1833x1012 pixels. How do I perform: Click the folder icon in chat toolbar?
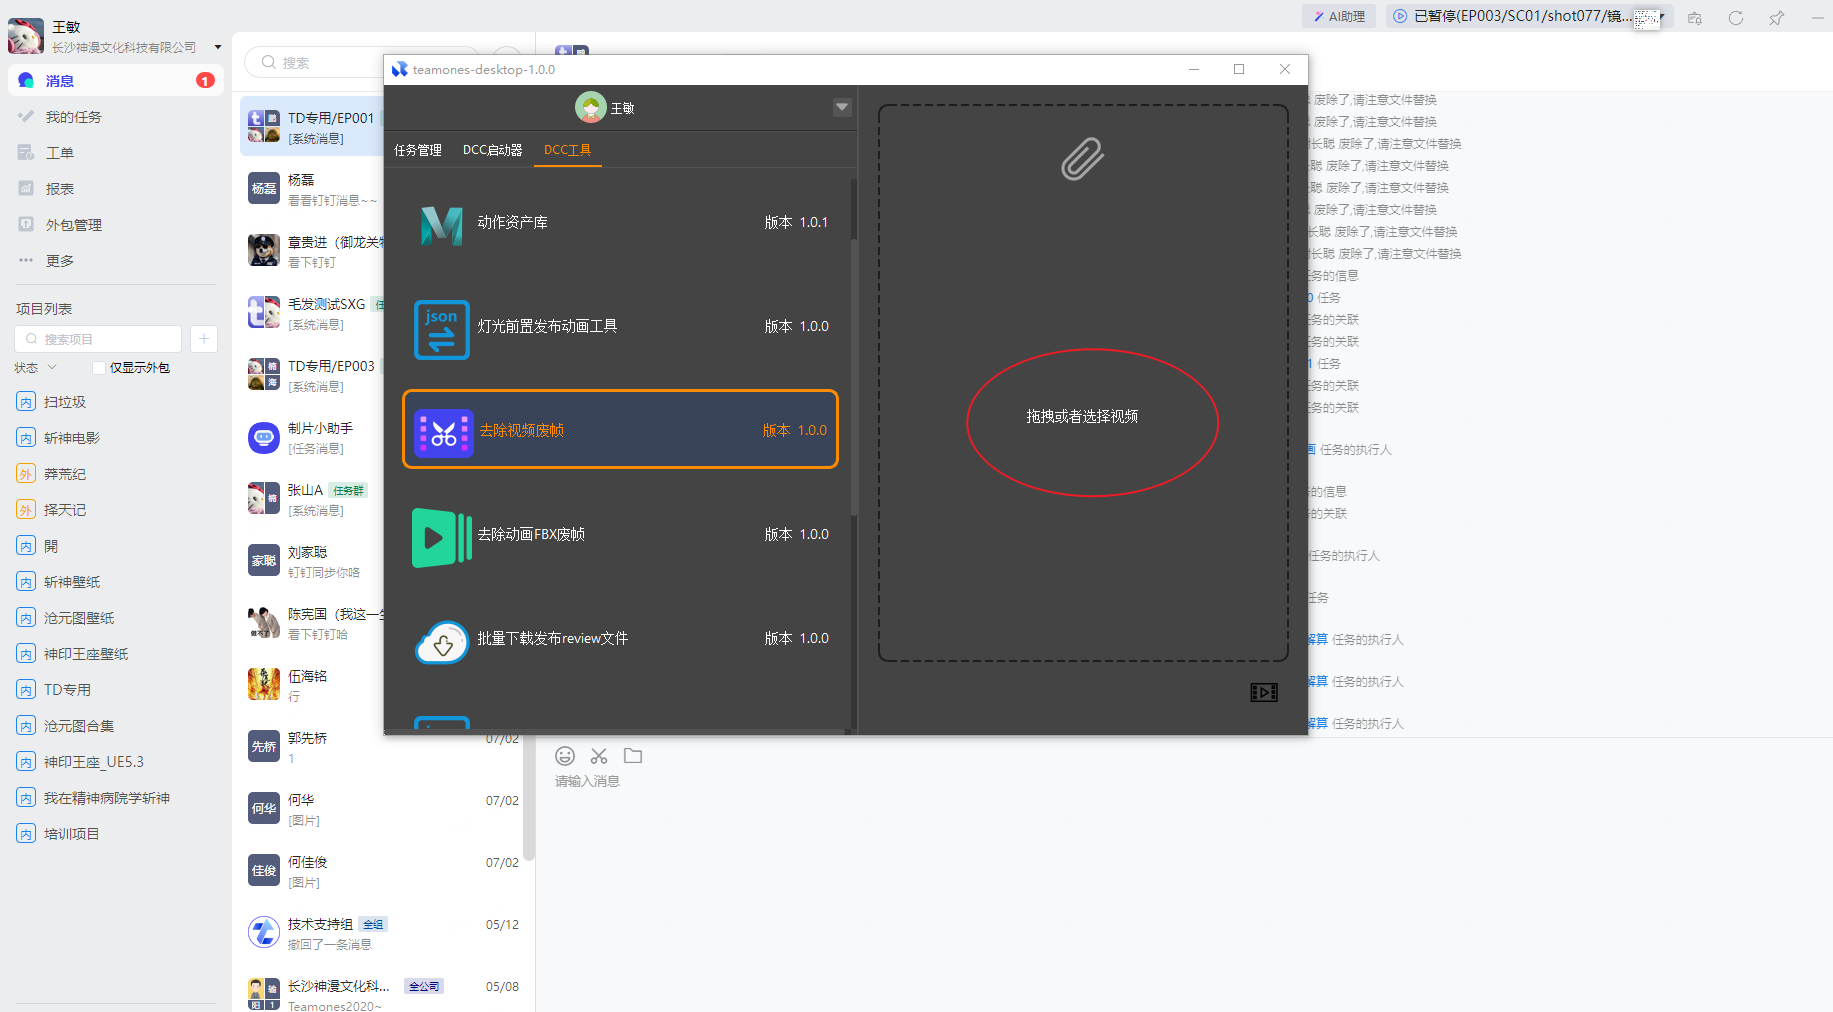(x=633, y=756)
